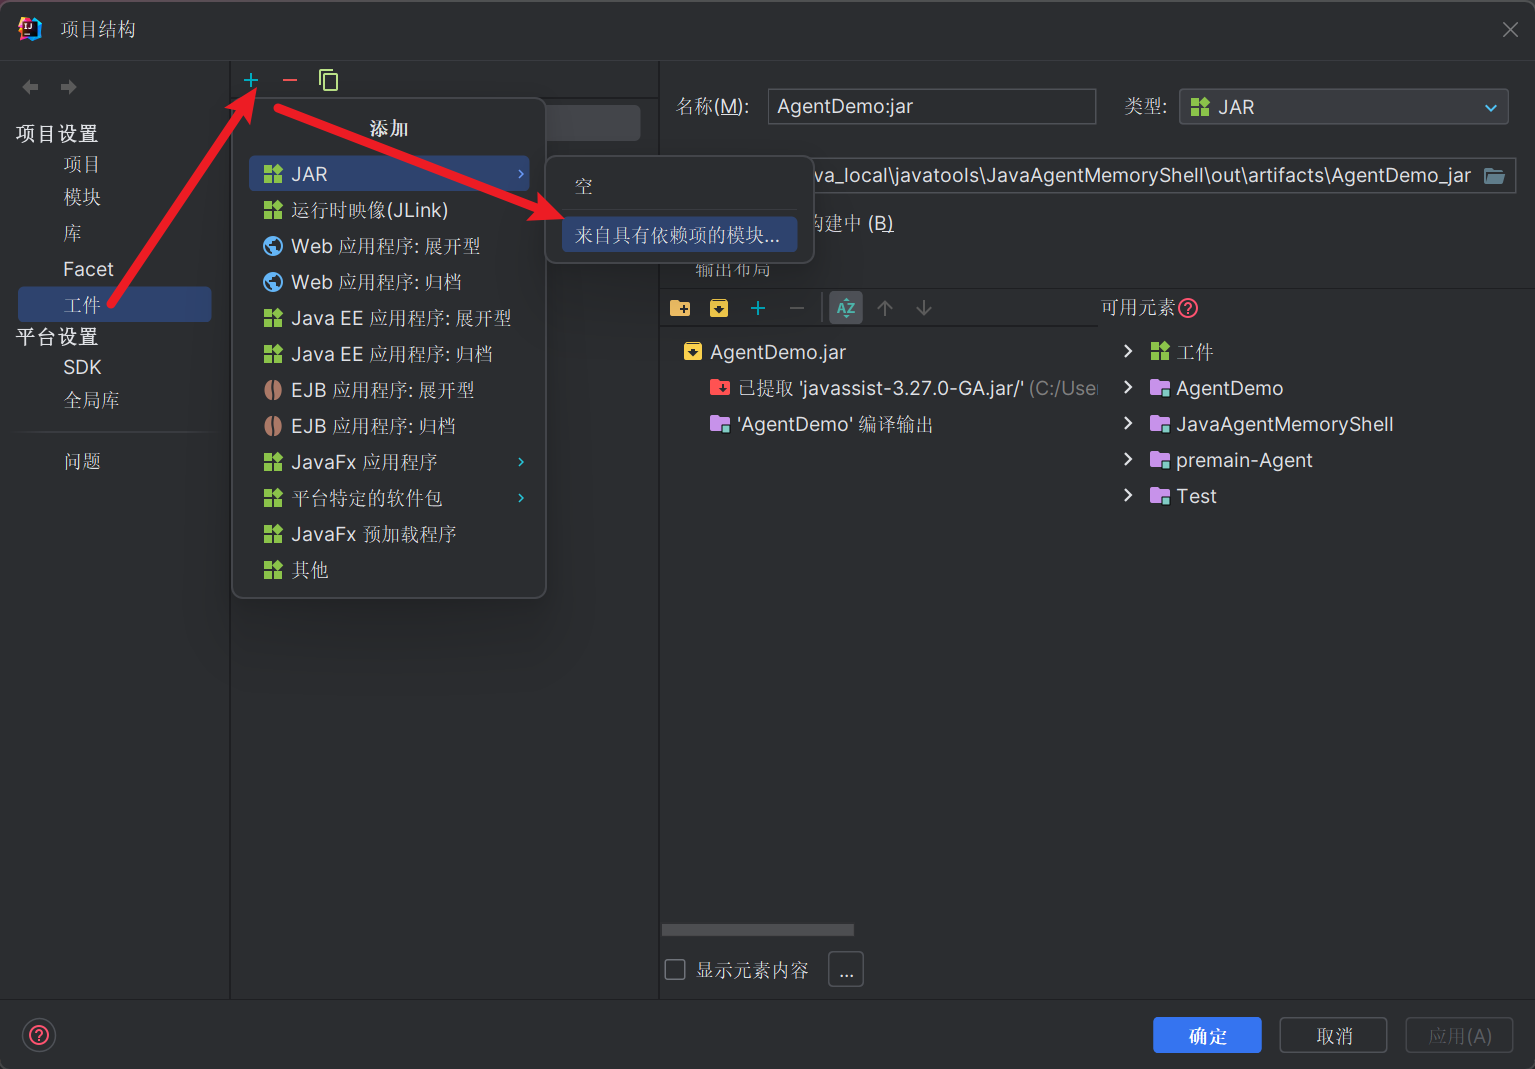Viewport: 1535px width, 1069px height.
Task: Click the 确定 button
Action: 1207,1036
